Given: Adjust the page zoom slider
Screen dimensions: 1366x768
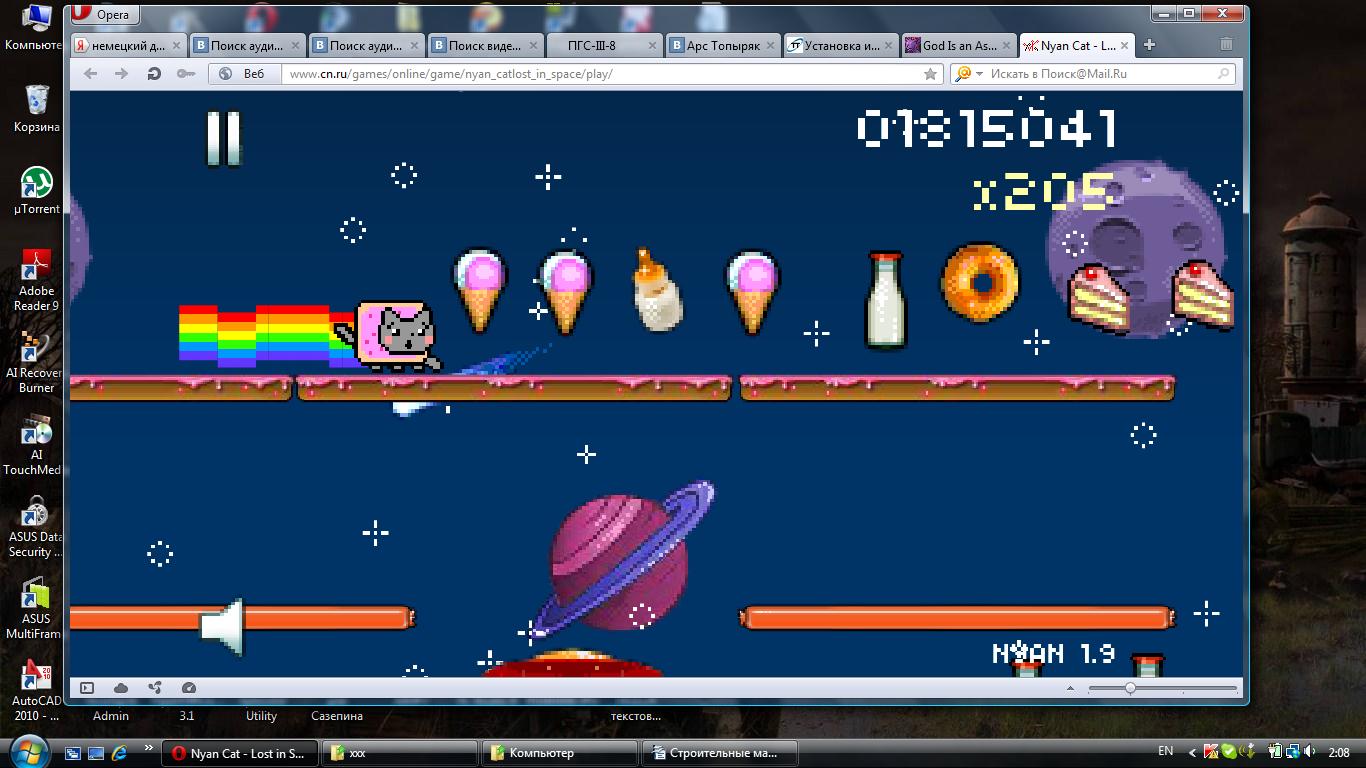Looking at the screenshot, I should click(x=1130, y=688).
